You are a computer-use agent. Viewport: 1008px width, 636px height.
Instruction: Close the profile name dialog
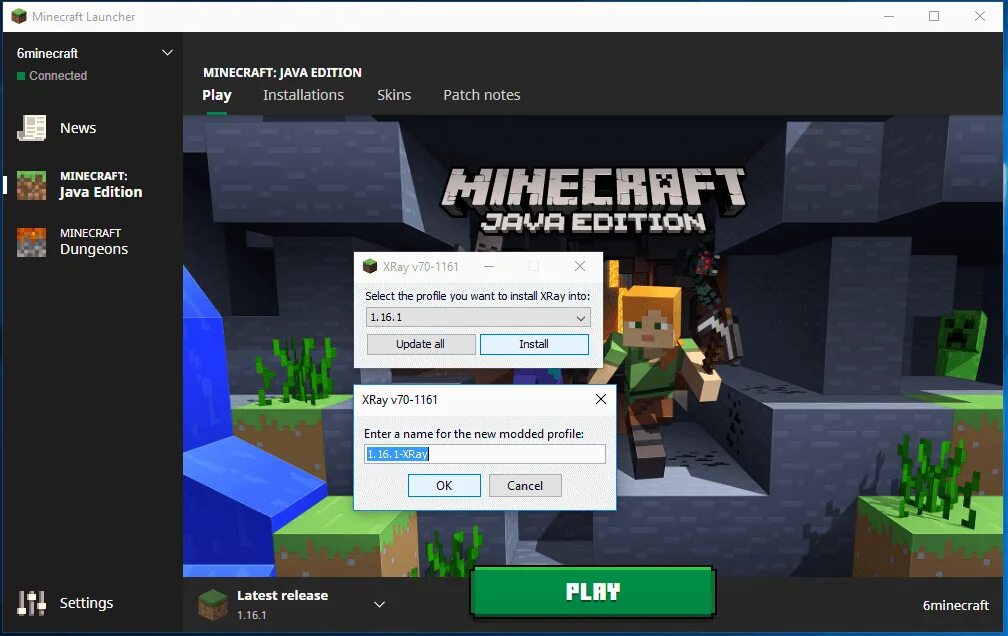tap(601, 399)
